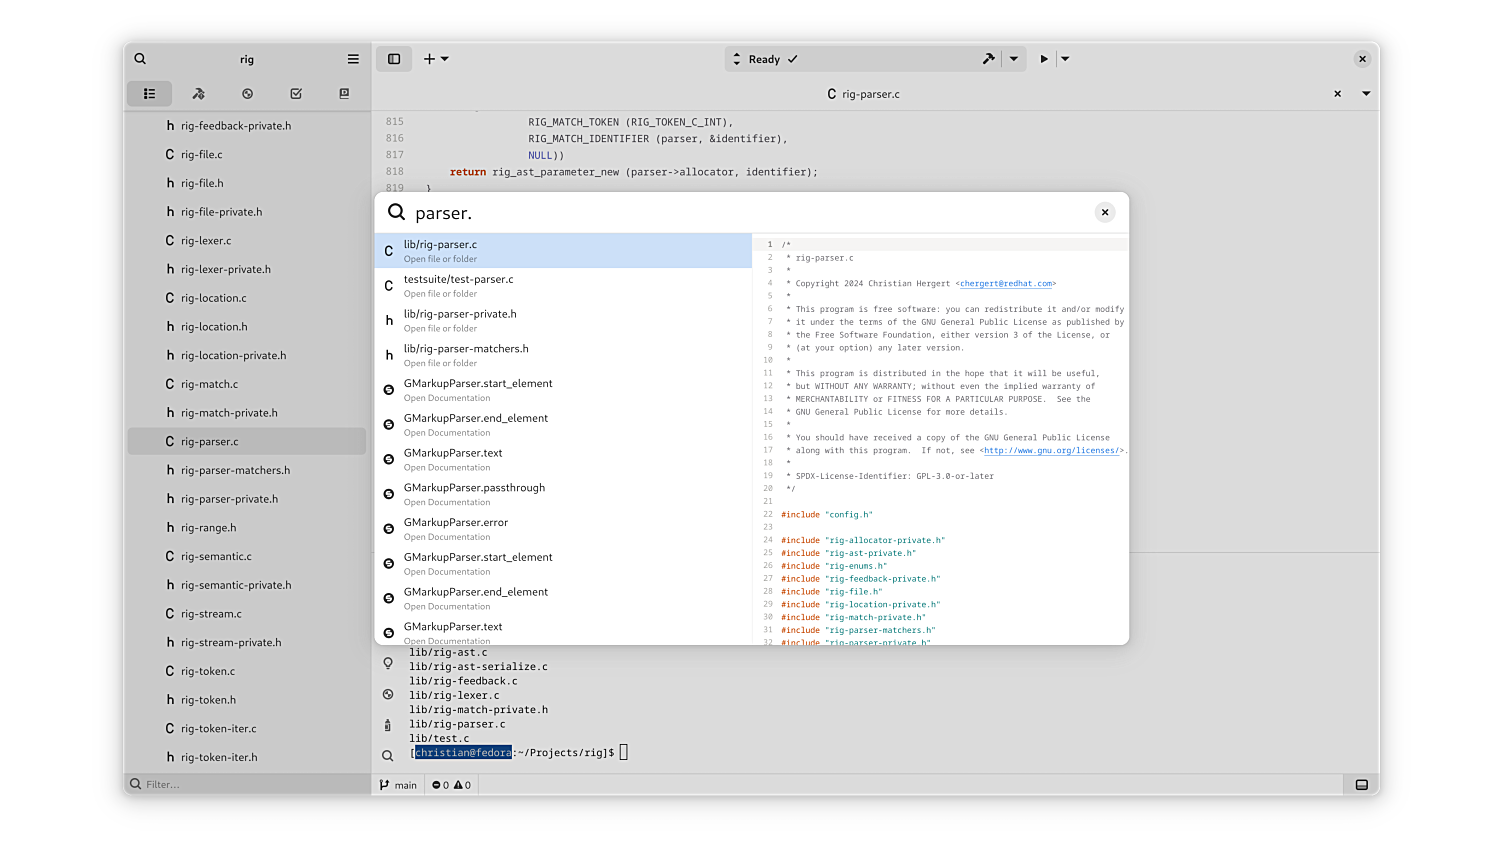Click the hammer build project icon
The width and height of the screenshot is (1504, 846).
pyautogui.click(x=988, y=59)
